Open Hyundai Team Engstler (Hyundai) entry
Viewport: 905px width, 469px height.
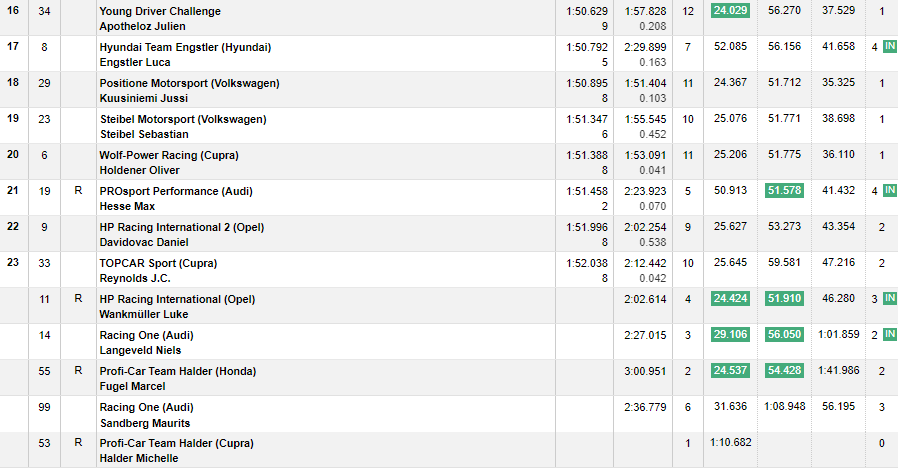click(x=185, y=47)
